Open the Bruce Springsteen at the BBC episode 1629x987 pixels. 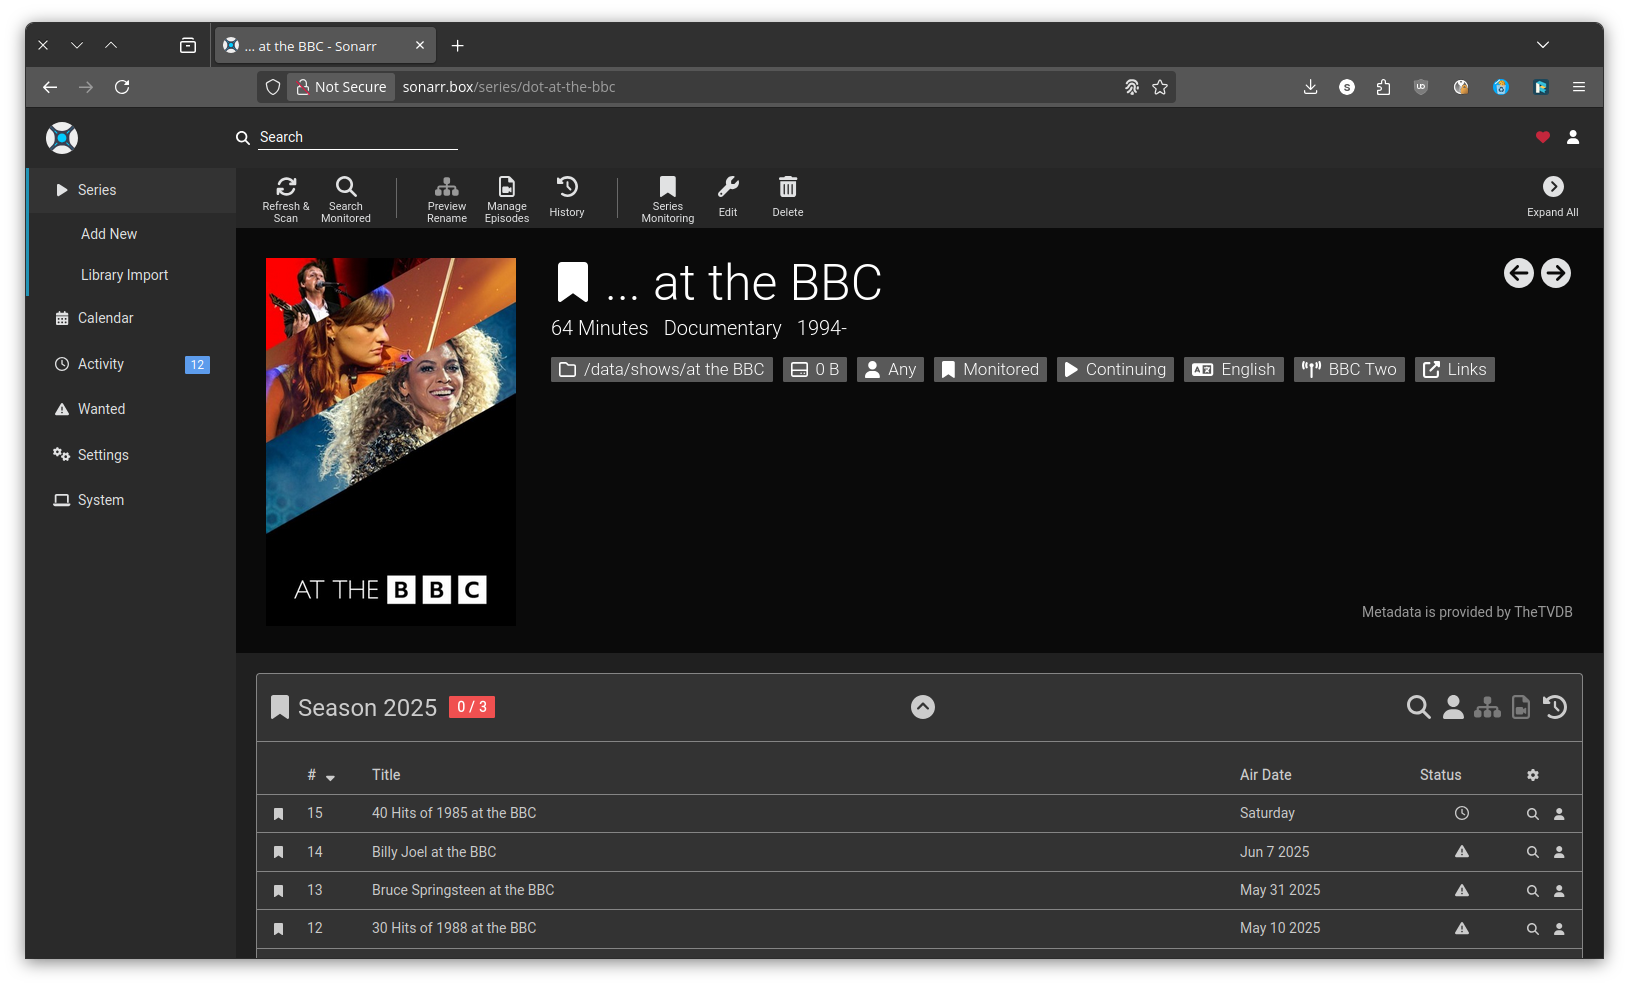463,890
